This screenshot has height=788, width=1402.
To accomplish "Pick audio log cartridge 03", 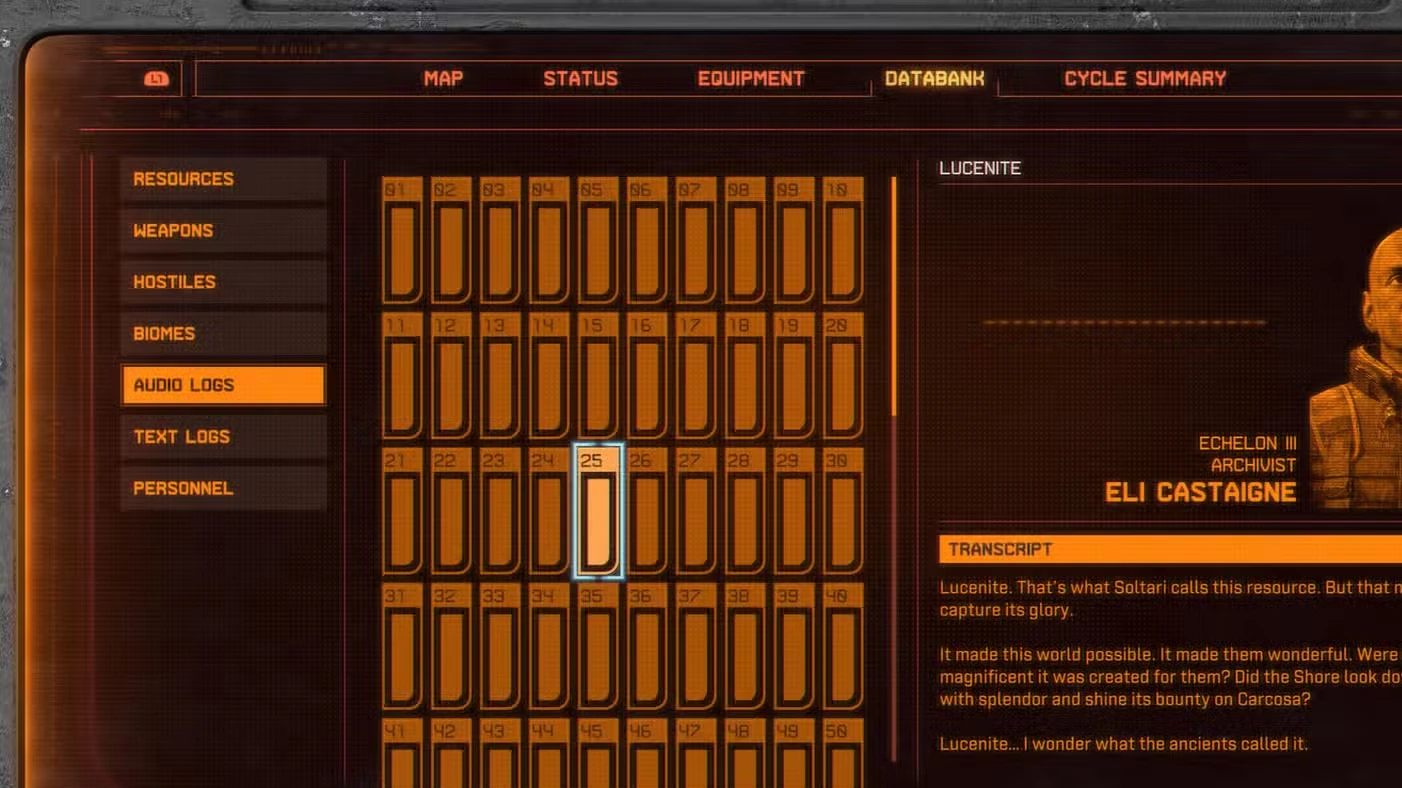I will (500, 241).
